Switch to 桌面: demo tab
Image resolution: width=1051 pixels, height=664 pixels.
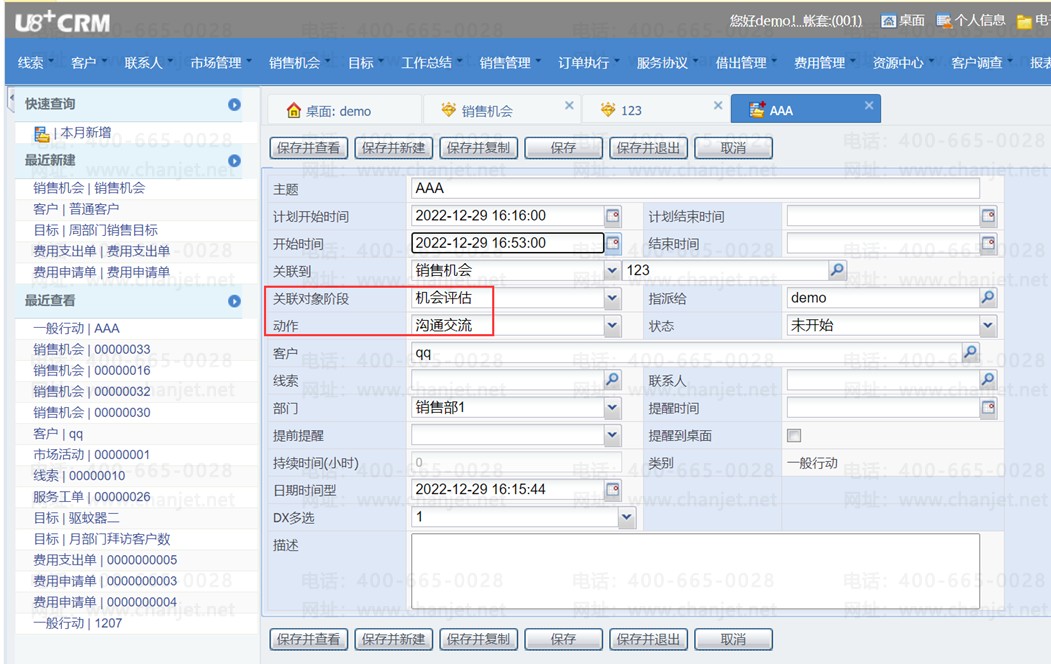click(345, 110)
